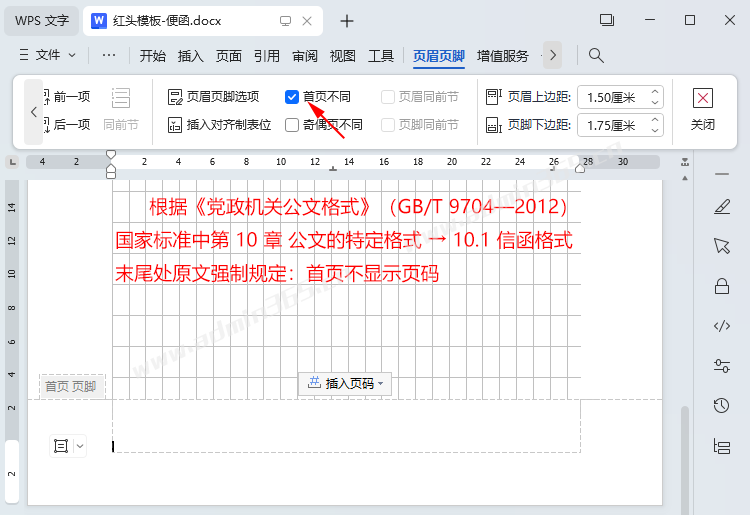Go to 前一项 header/footer
This screenshot has height=515, width=750.
(x=67, y=97)
